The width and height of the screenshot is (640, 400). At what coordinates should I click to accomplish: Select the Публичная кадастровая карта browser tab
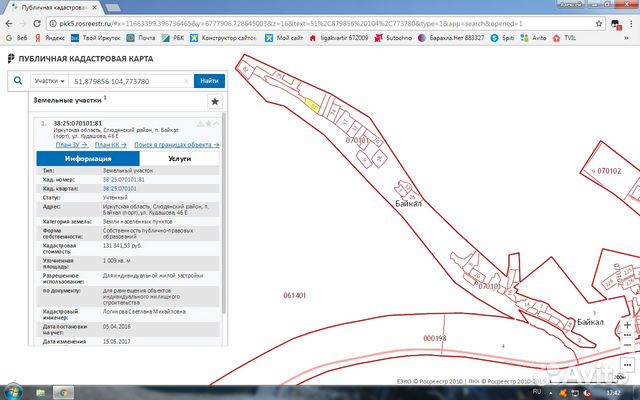coord(55,8)
